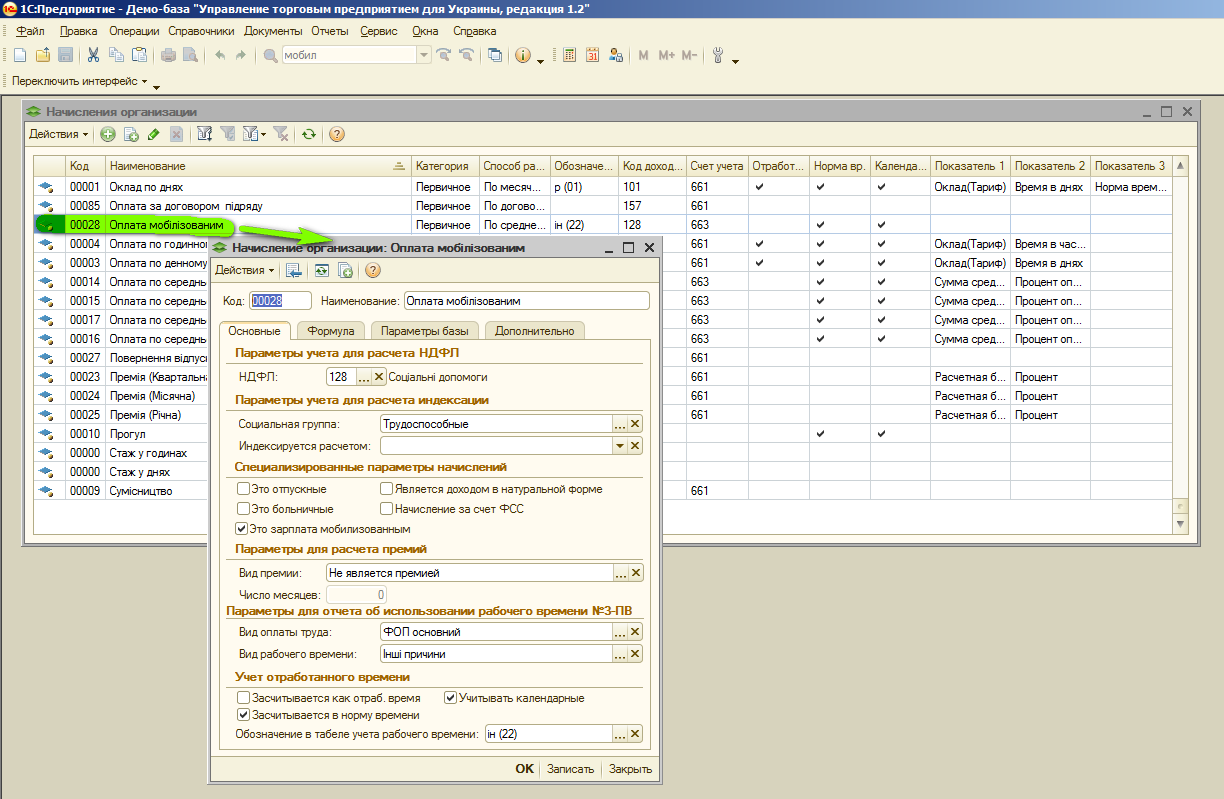The width and height of the screenshot is (1224, 799).
Task: Add new accrual with green plus icon
Action: [x=108, y=134]
